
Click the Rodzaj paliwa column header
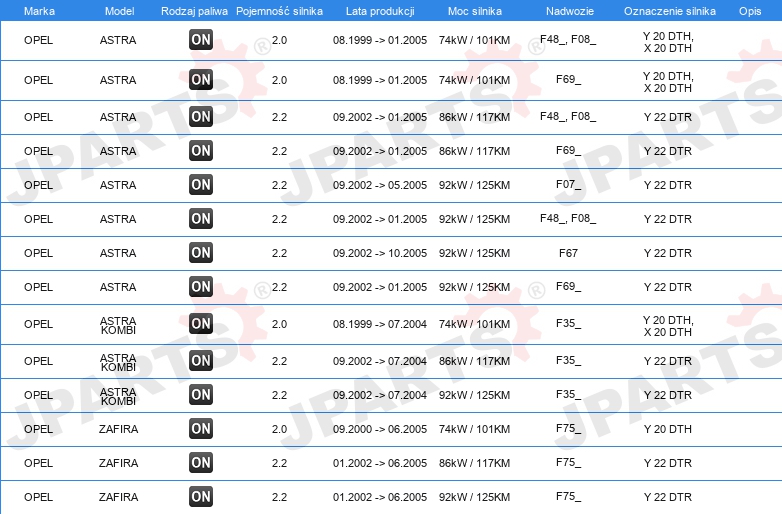194,11
